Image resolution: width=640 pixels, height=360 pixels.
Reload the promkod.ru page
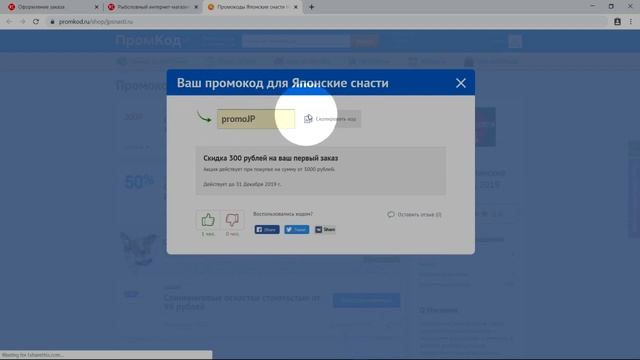point(36,22)
